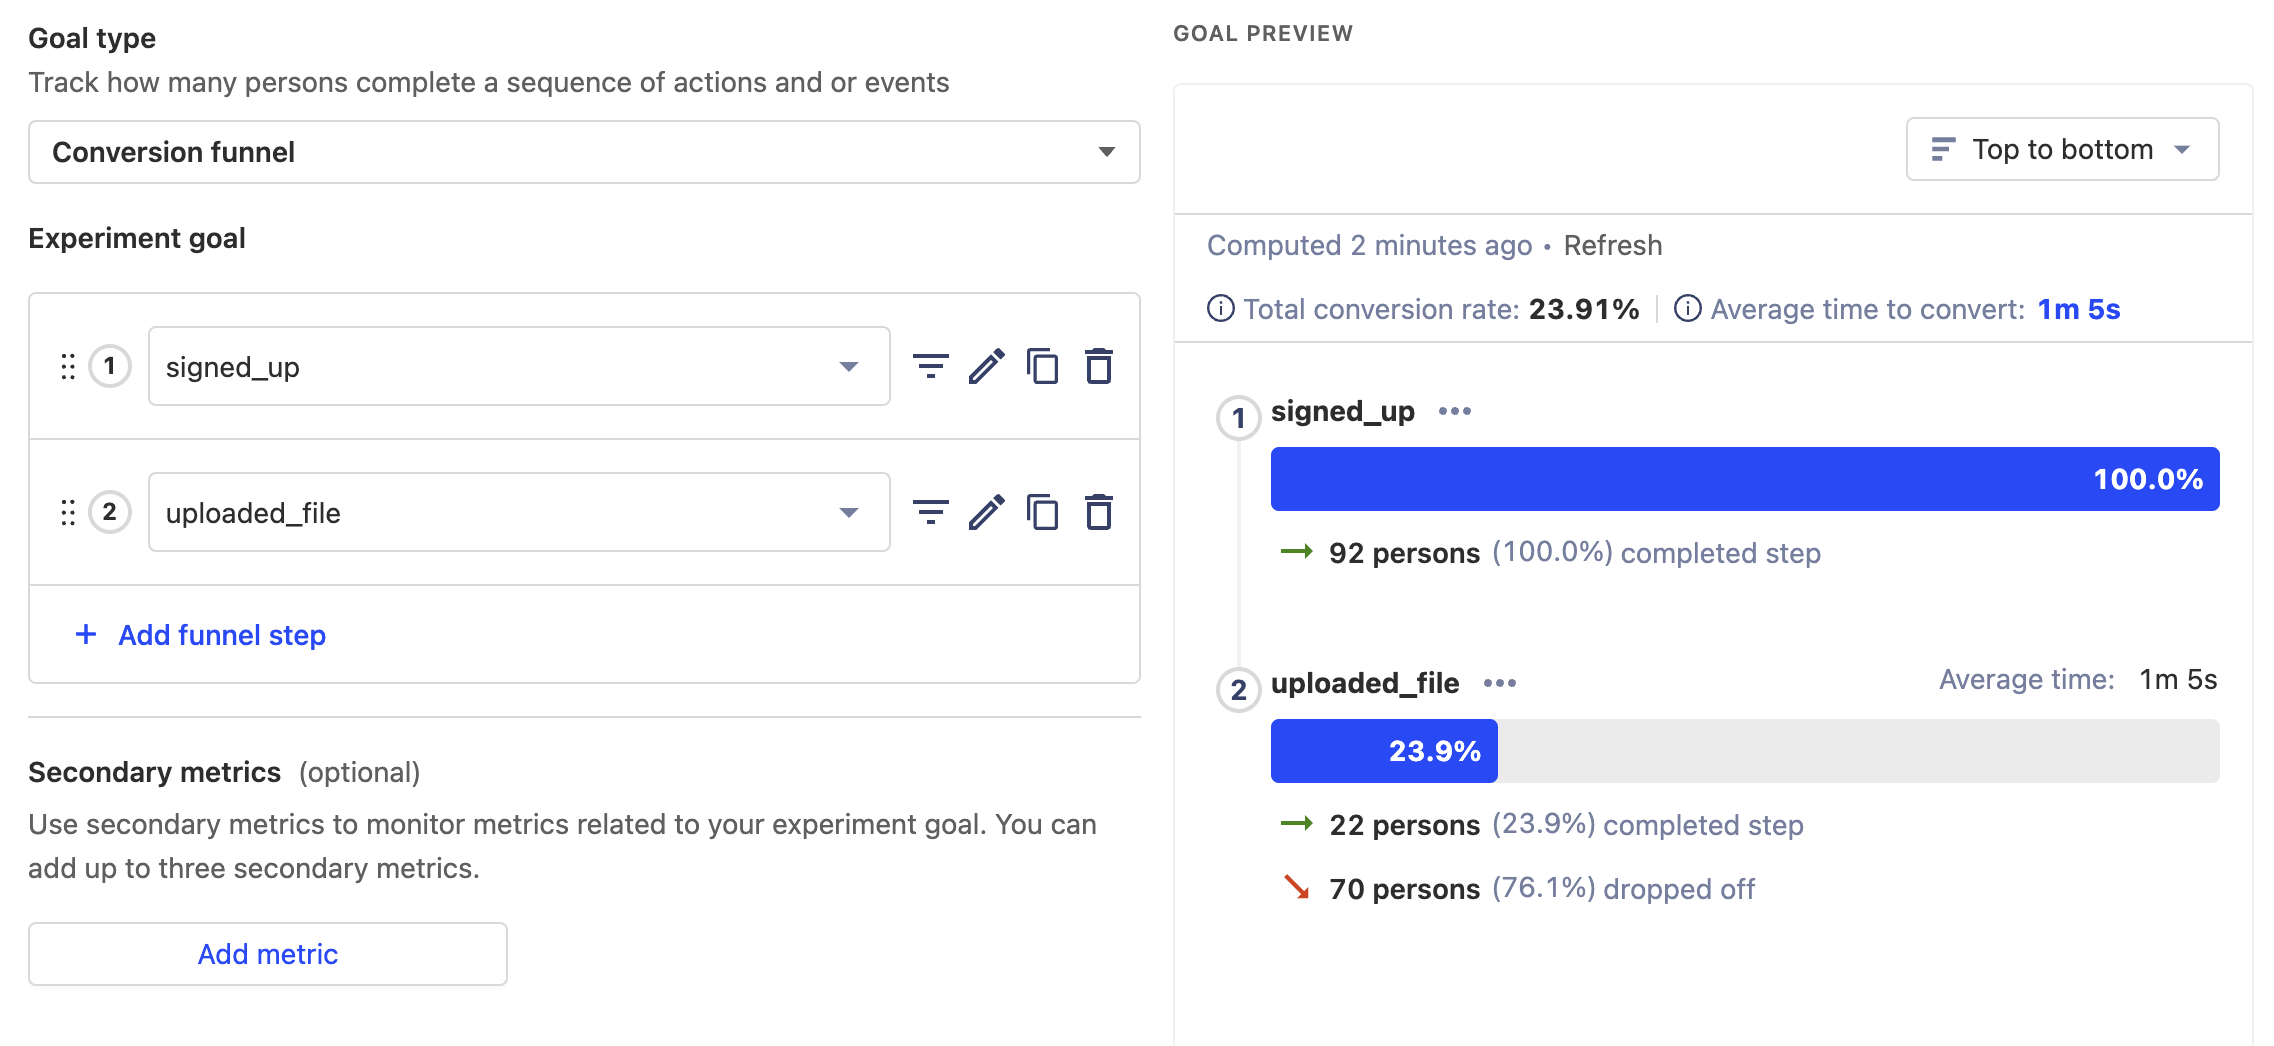
Task: Open the three-dot menu next to uploaded_file
Action: (1502, 683)
